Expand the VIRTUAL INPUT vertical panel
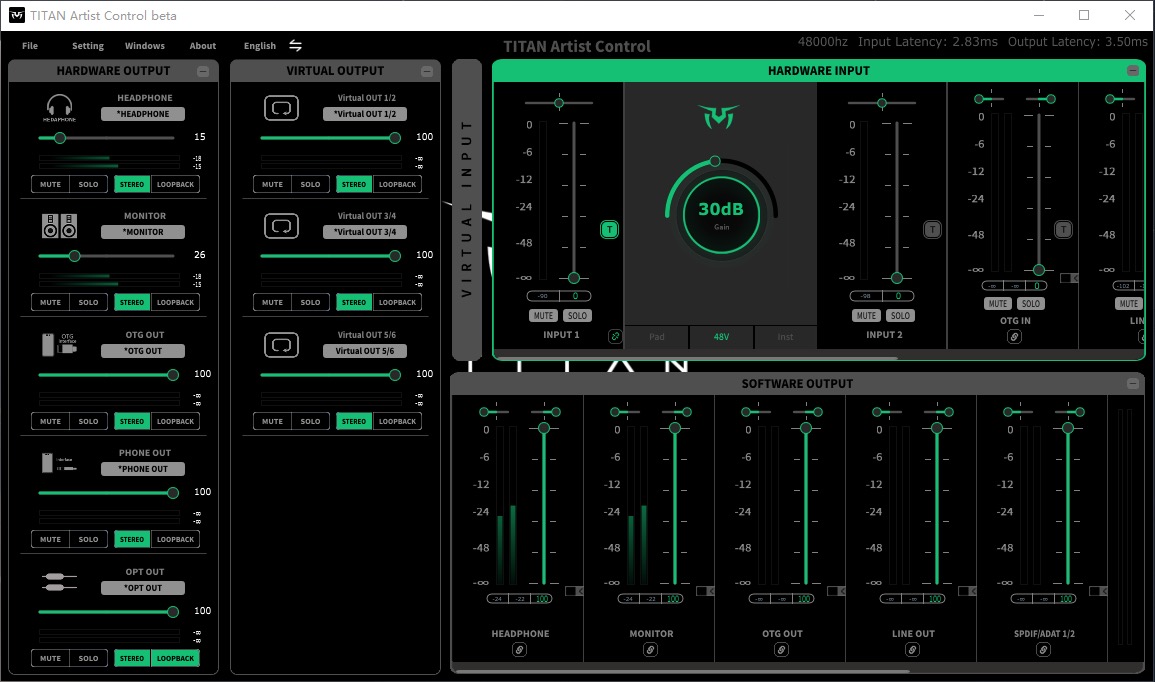Image resolution: width=1155 pixels, height=682 pixels. pyautogui.click(x=466, y=209)
